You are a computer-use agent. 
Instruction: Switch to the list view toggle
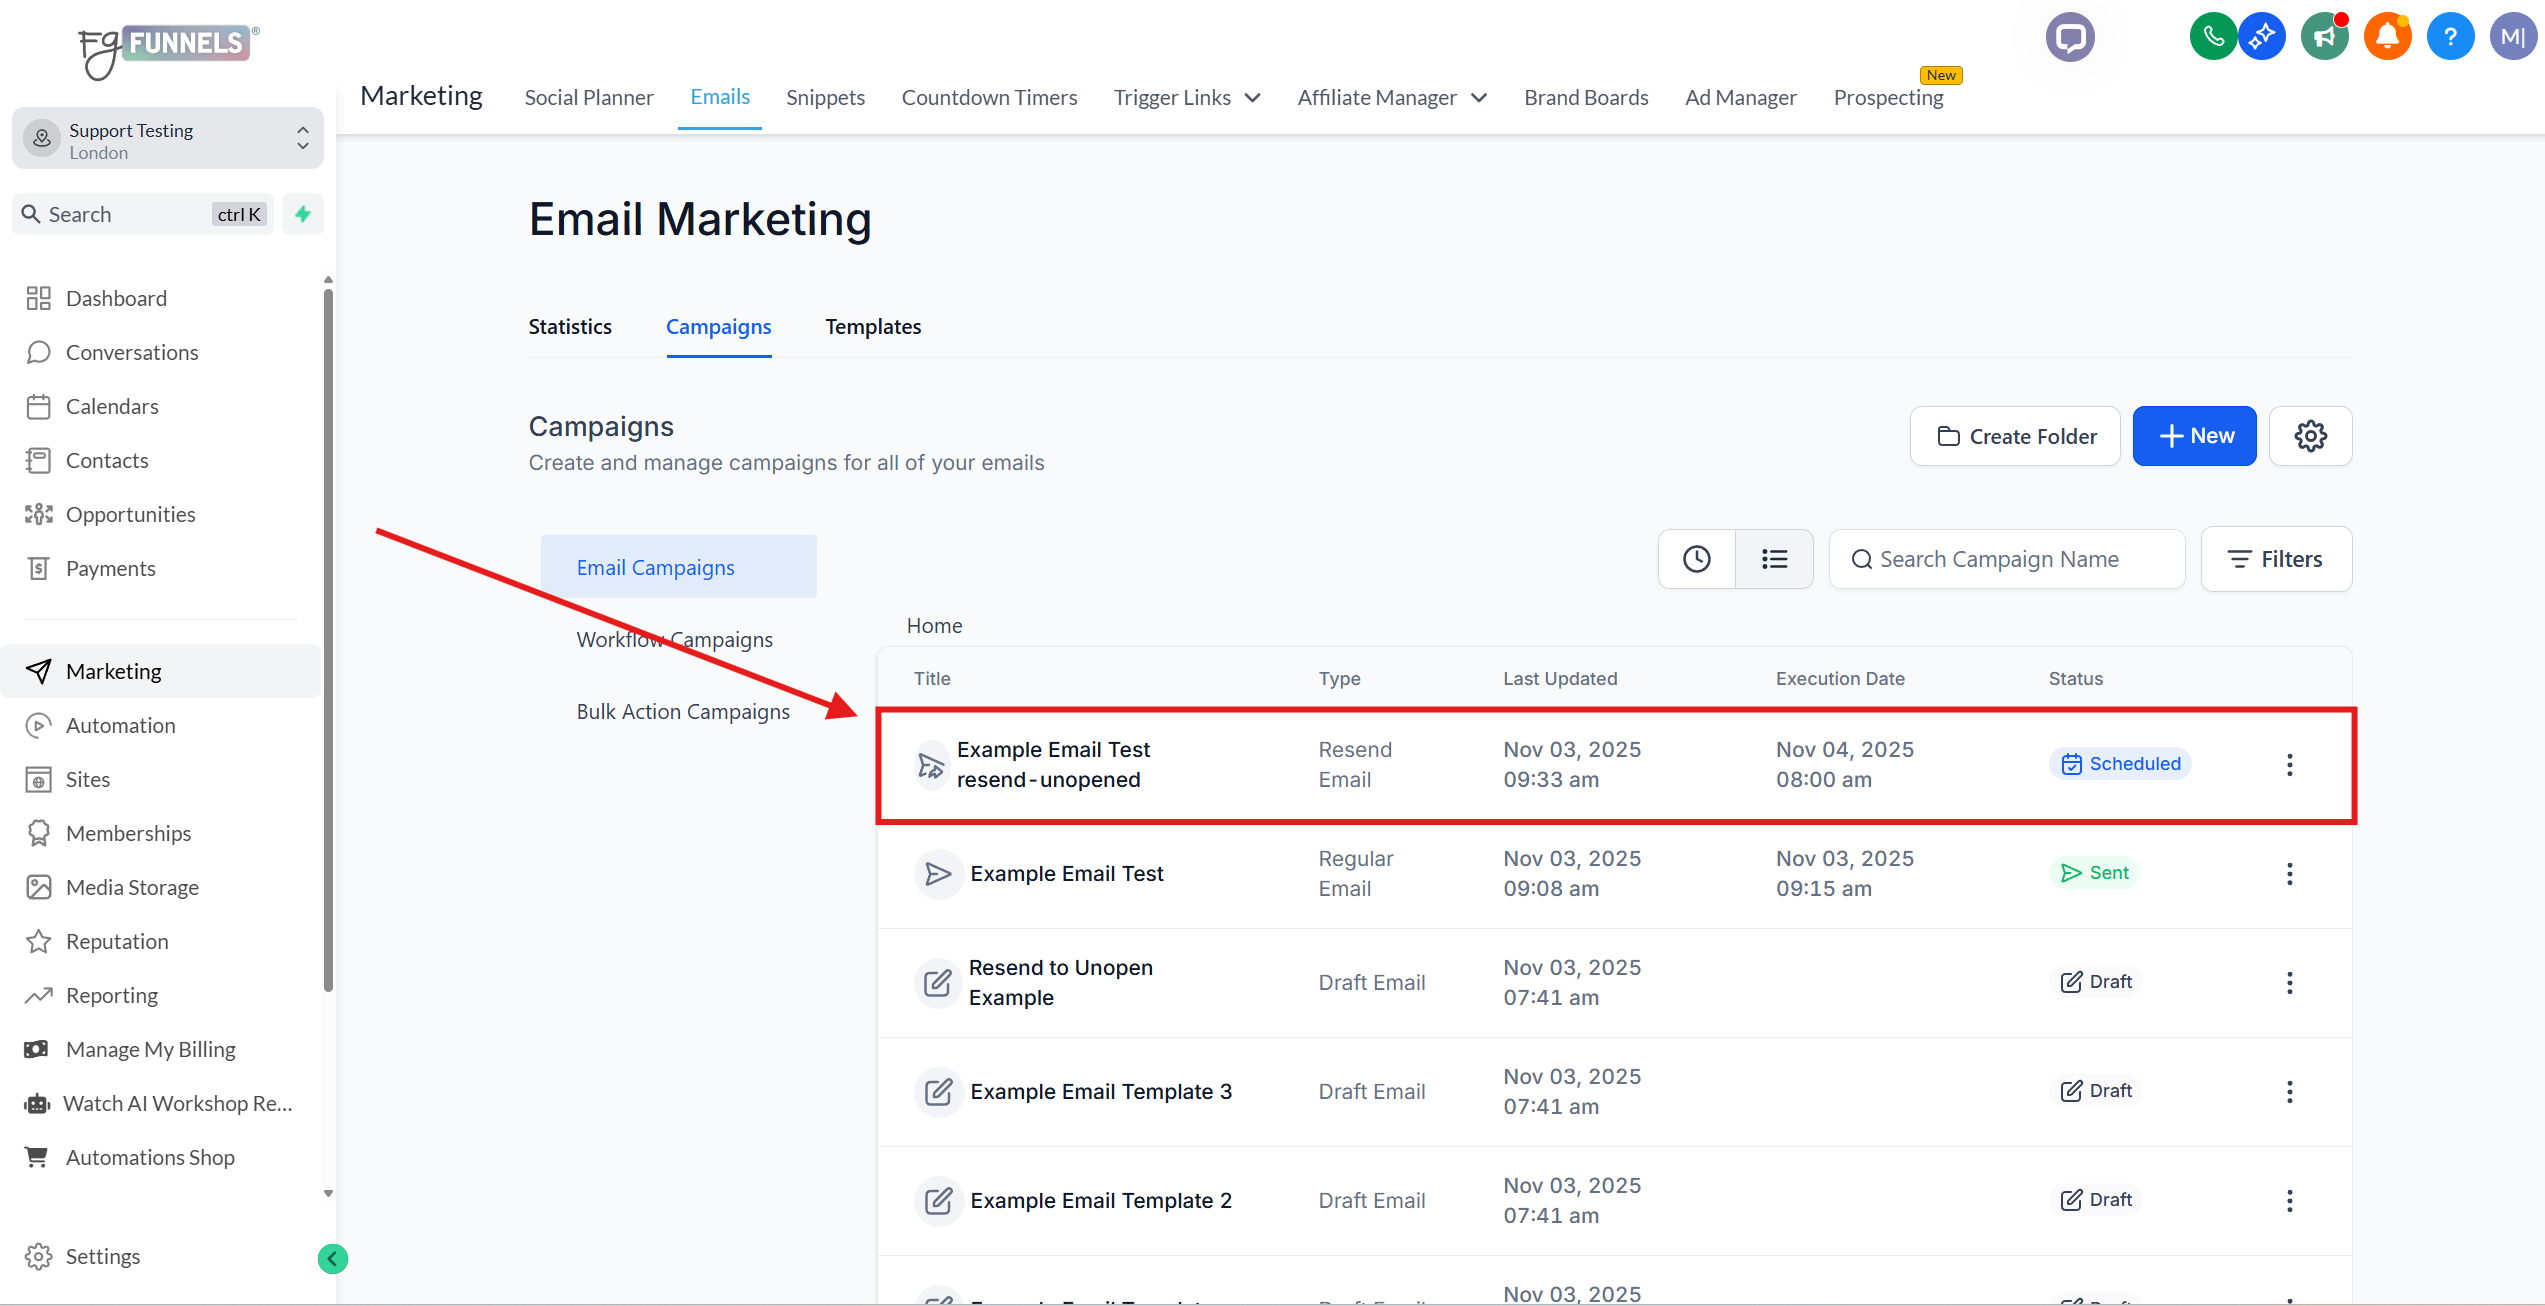1774,559
